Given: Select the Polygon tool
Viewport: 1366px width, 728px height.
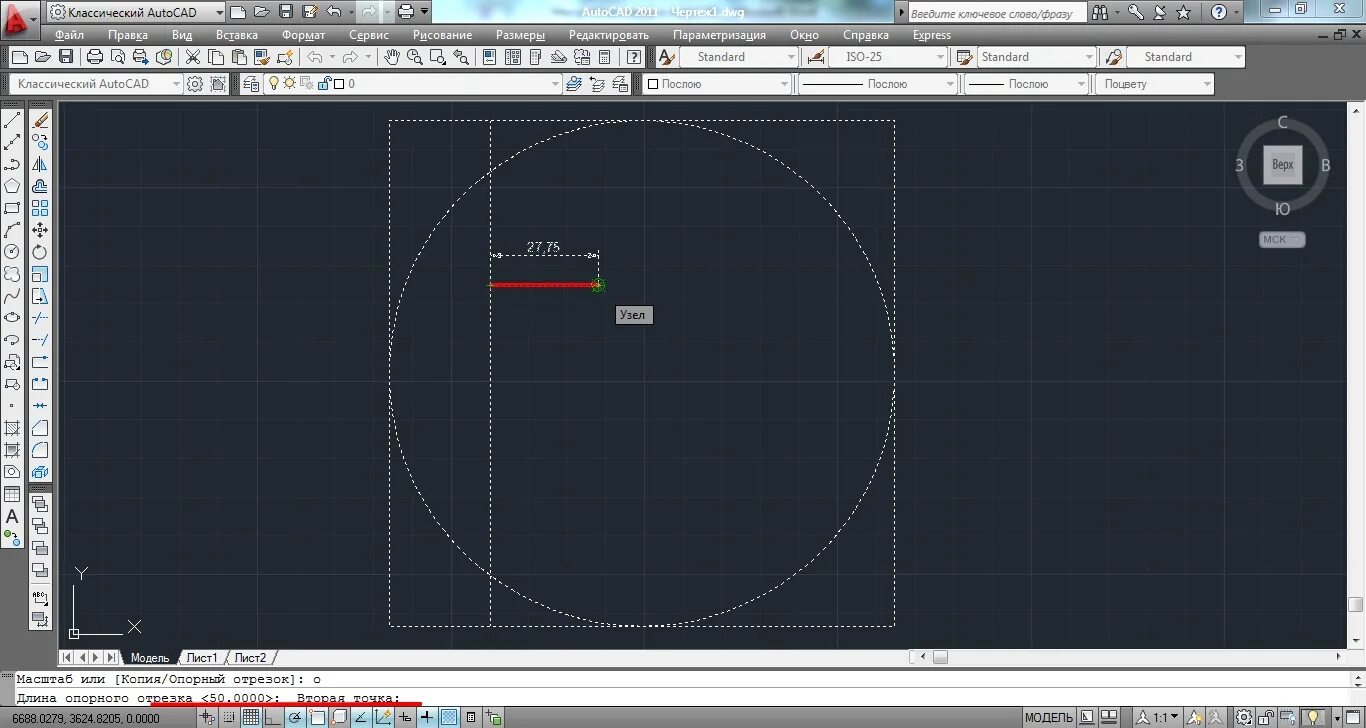Looking at the screenshot, I should (12, 186).
